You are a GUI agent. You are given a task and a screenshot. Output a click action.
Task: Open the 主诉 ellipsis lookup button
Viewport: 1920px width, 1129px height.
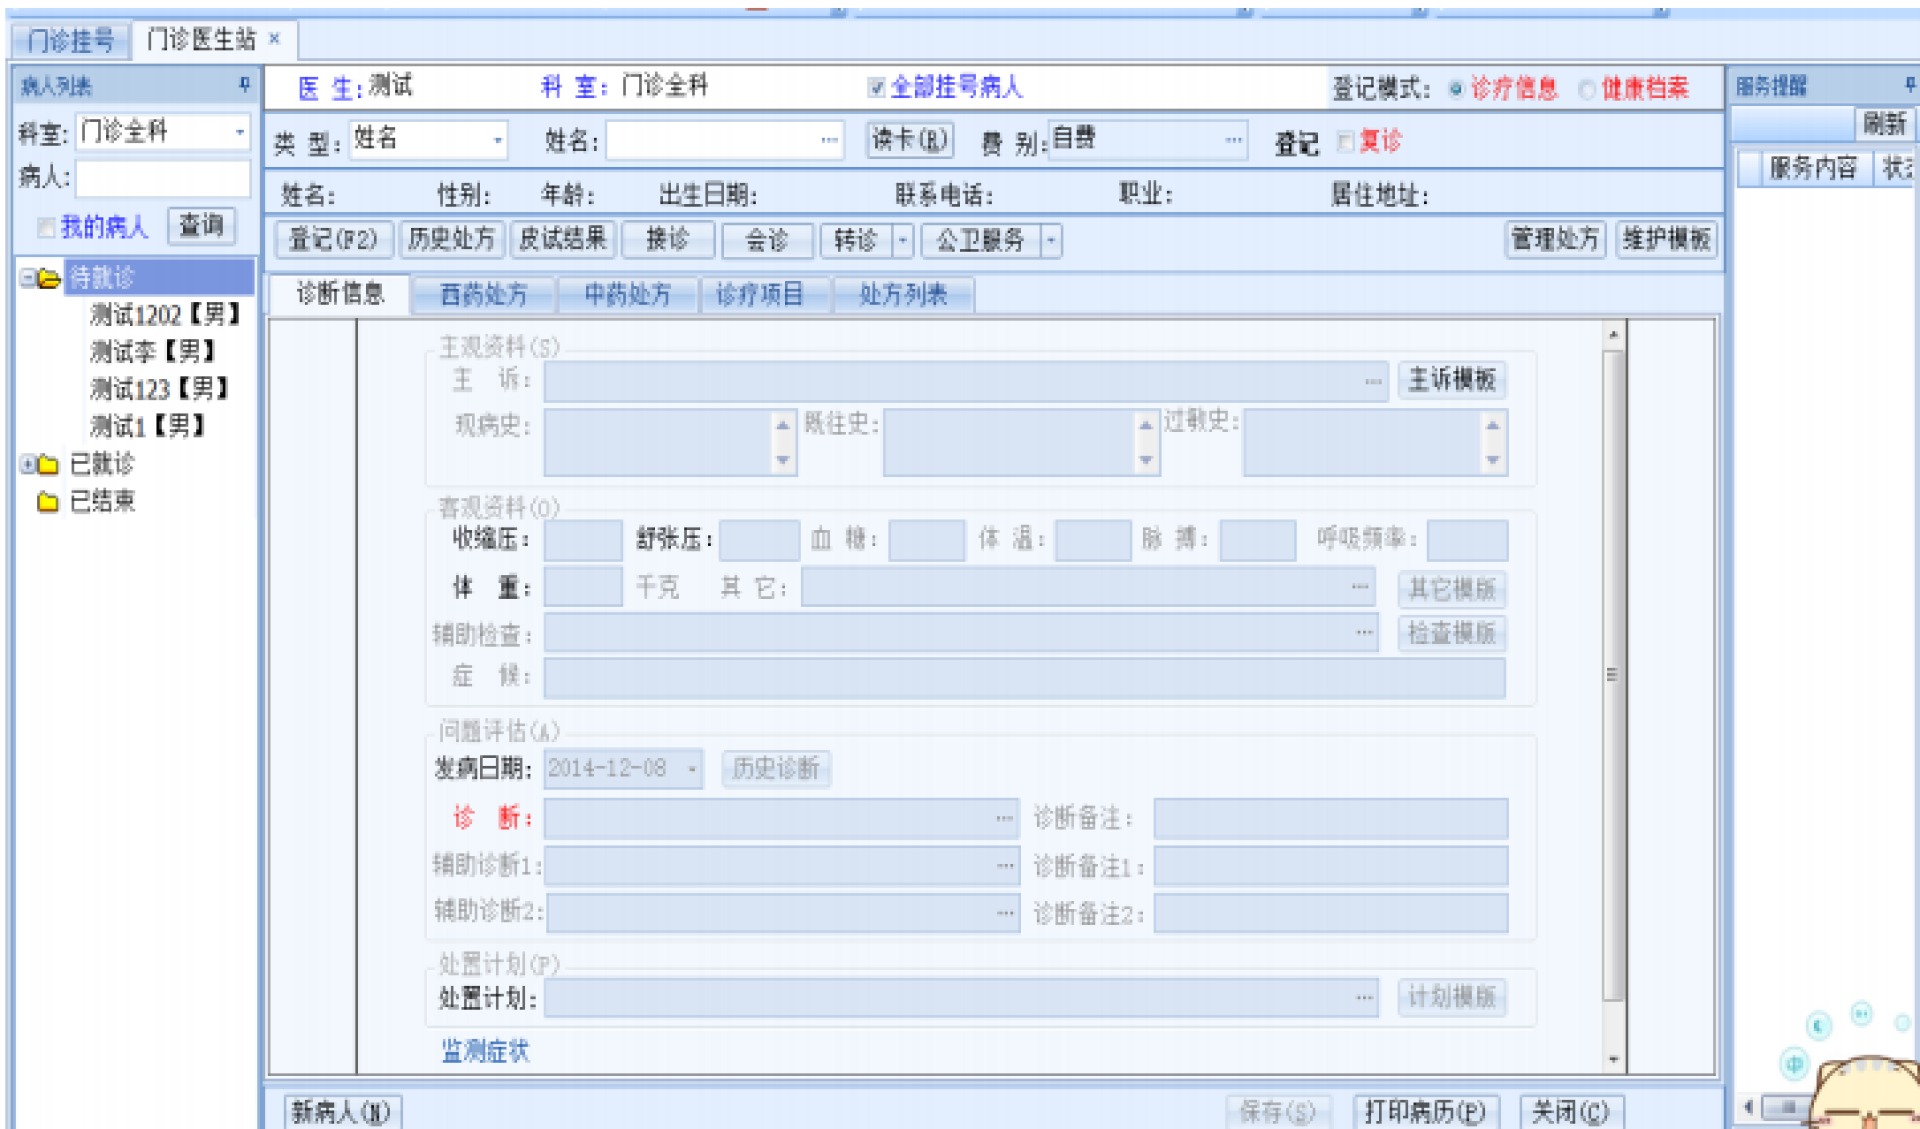(1372, 381)
